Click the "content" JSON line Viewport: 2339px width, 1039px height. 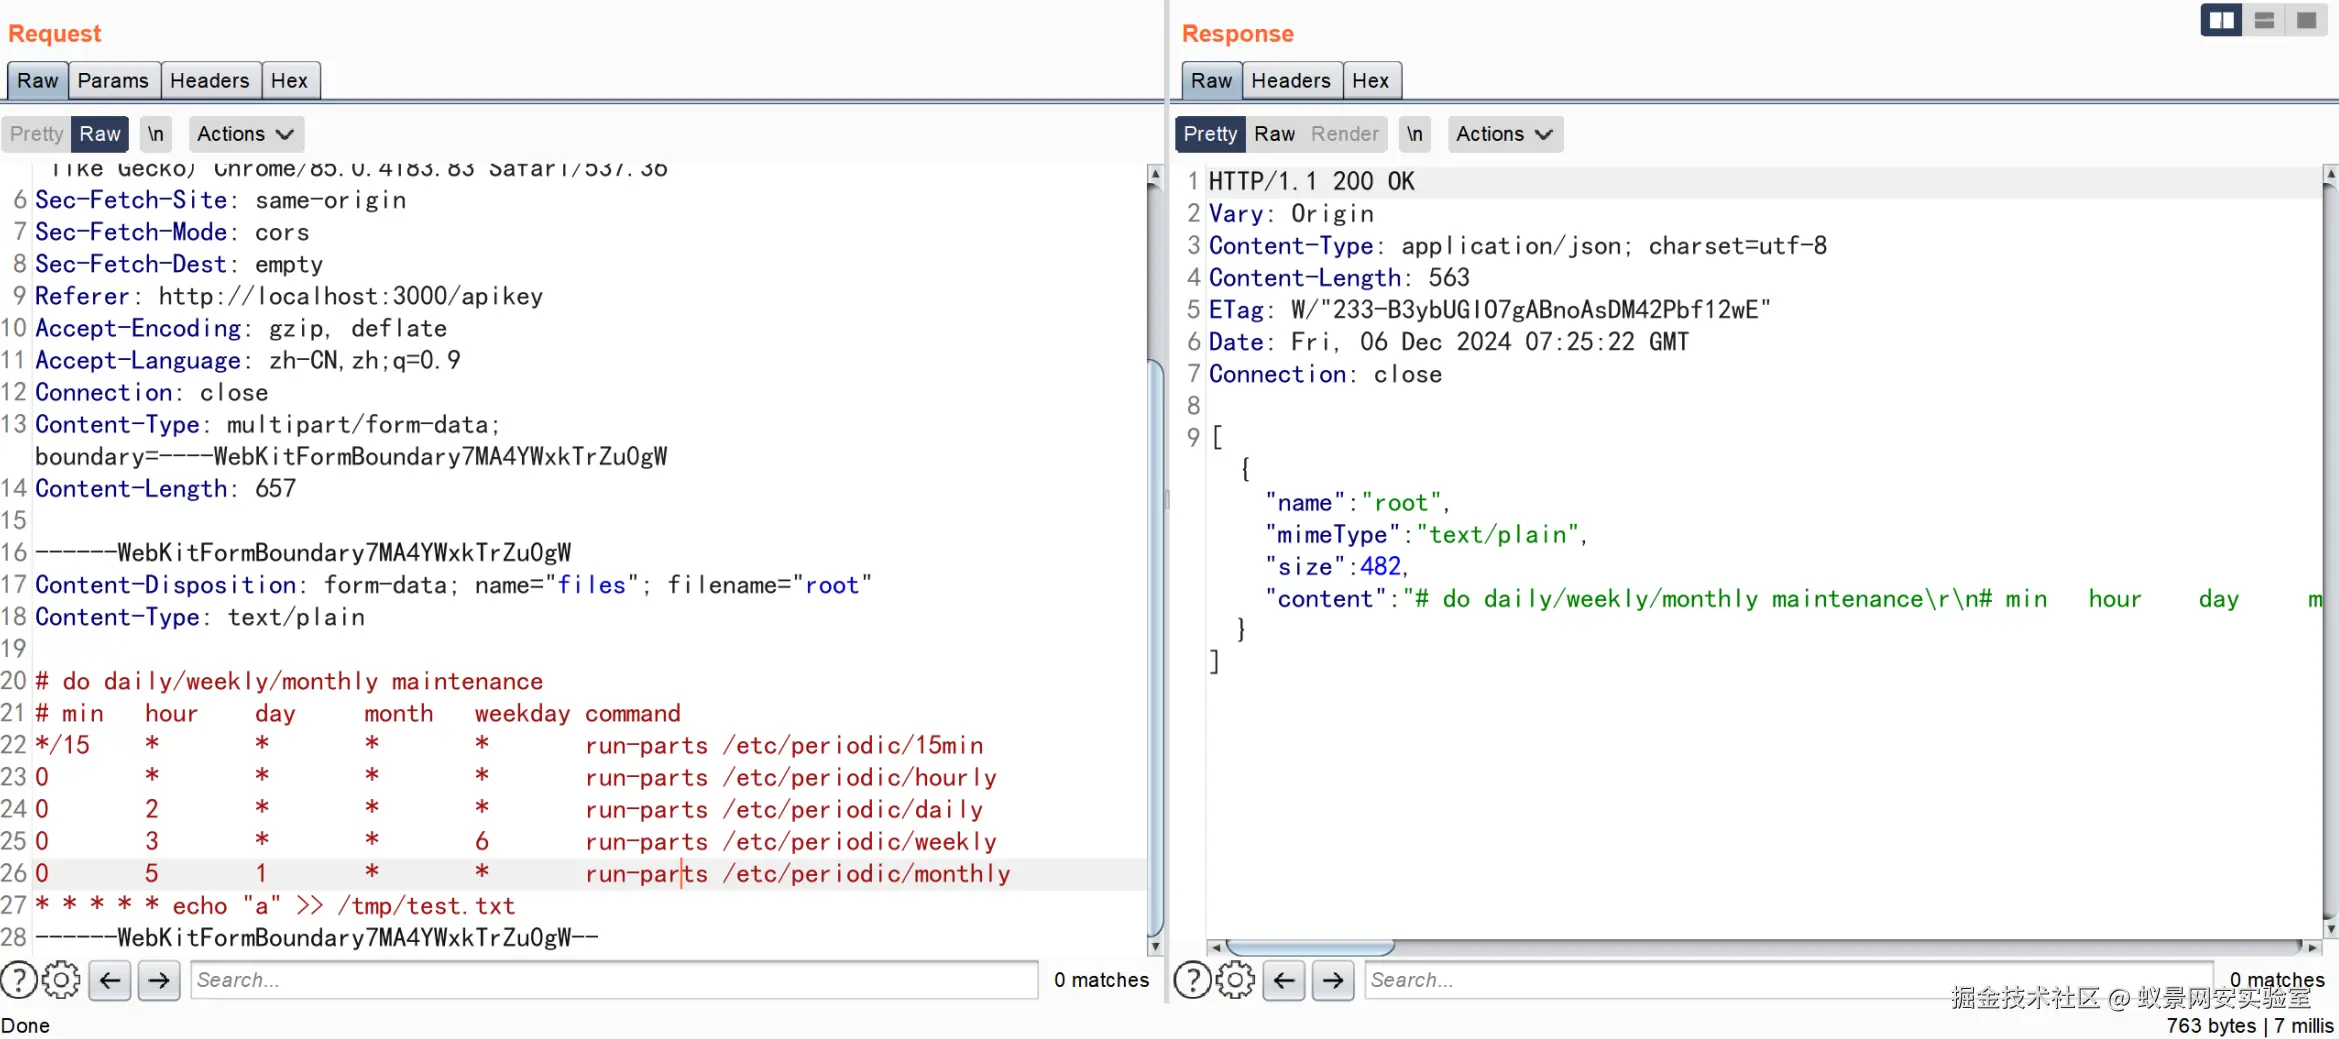click(1793, 599)
